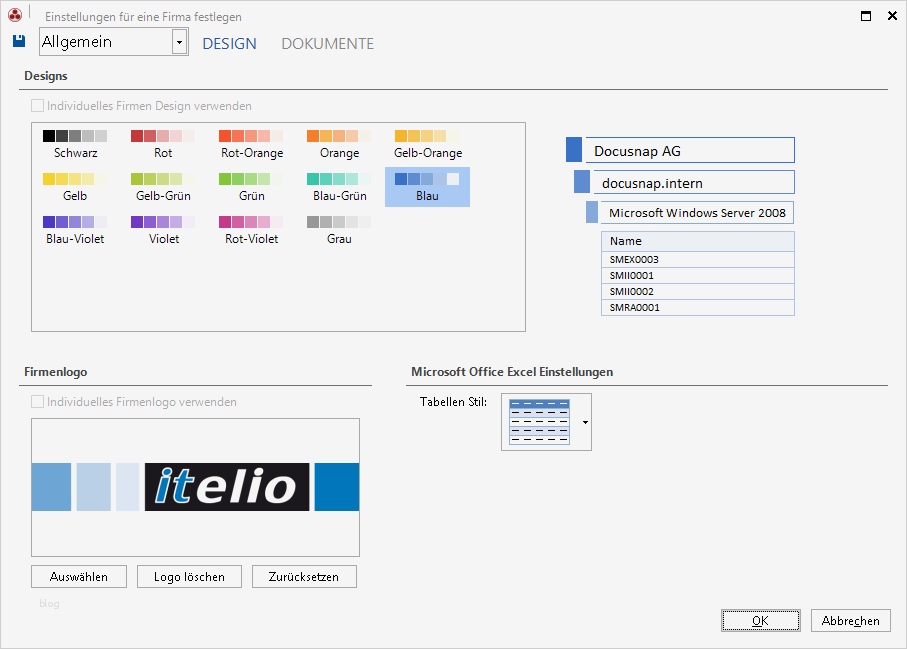Choose the Violet design swatch
The image size is (907, 649).
[x=163, y=230]
